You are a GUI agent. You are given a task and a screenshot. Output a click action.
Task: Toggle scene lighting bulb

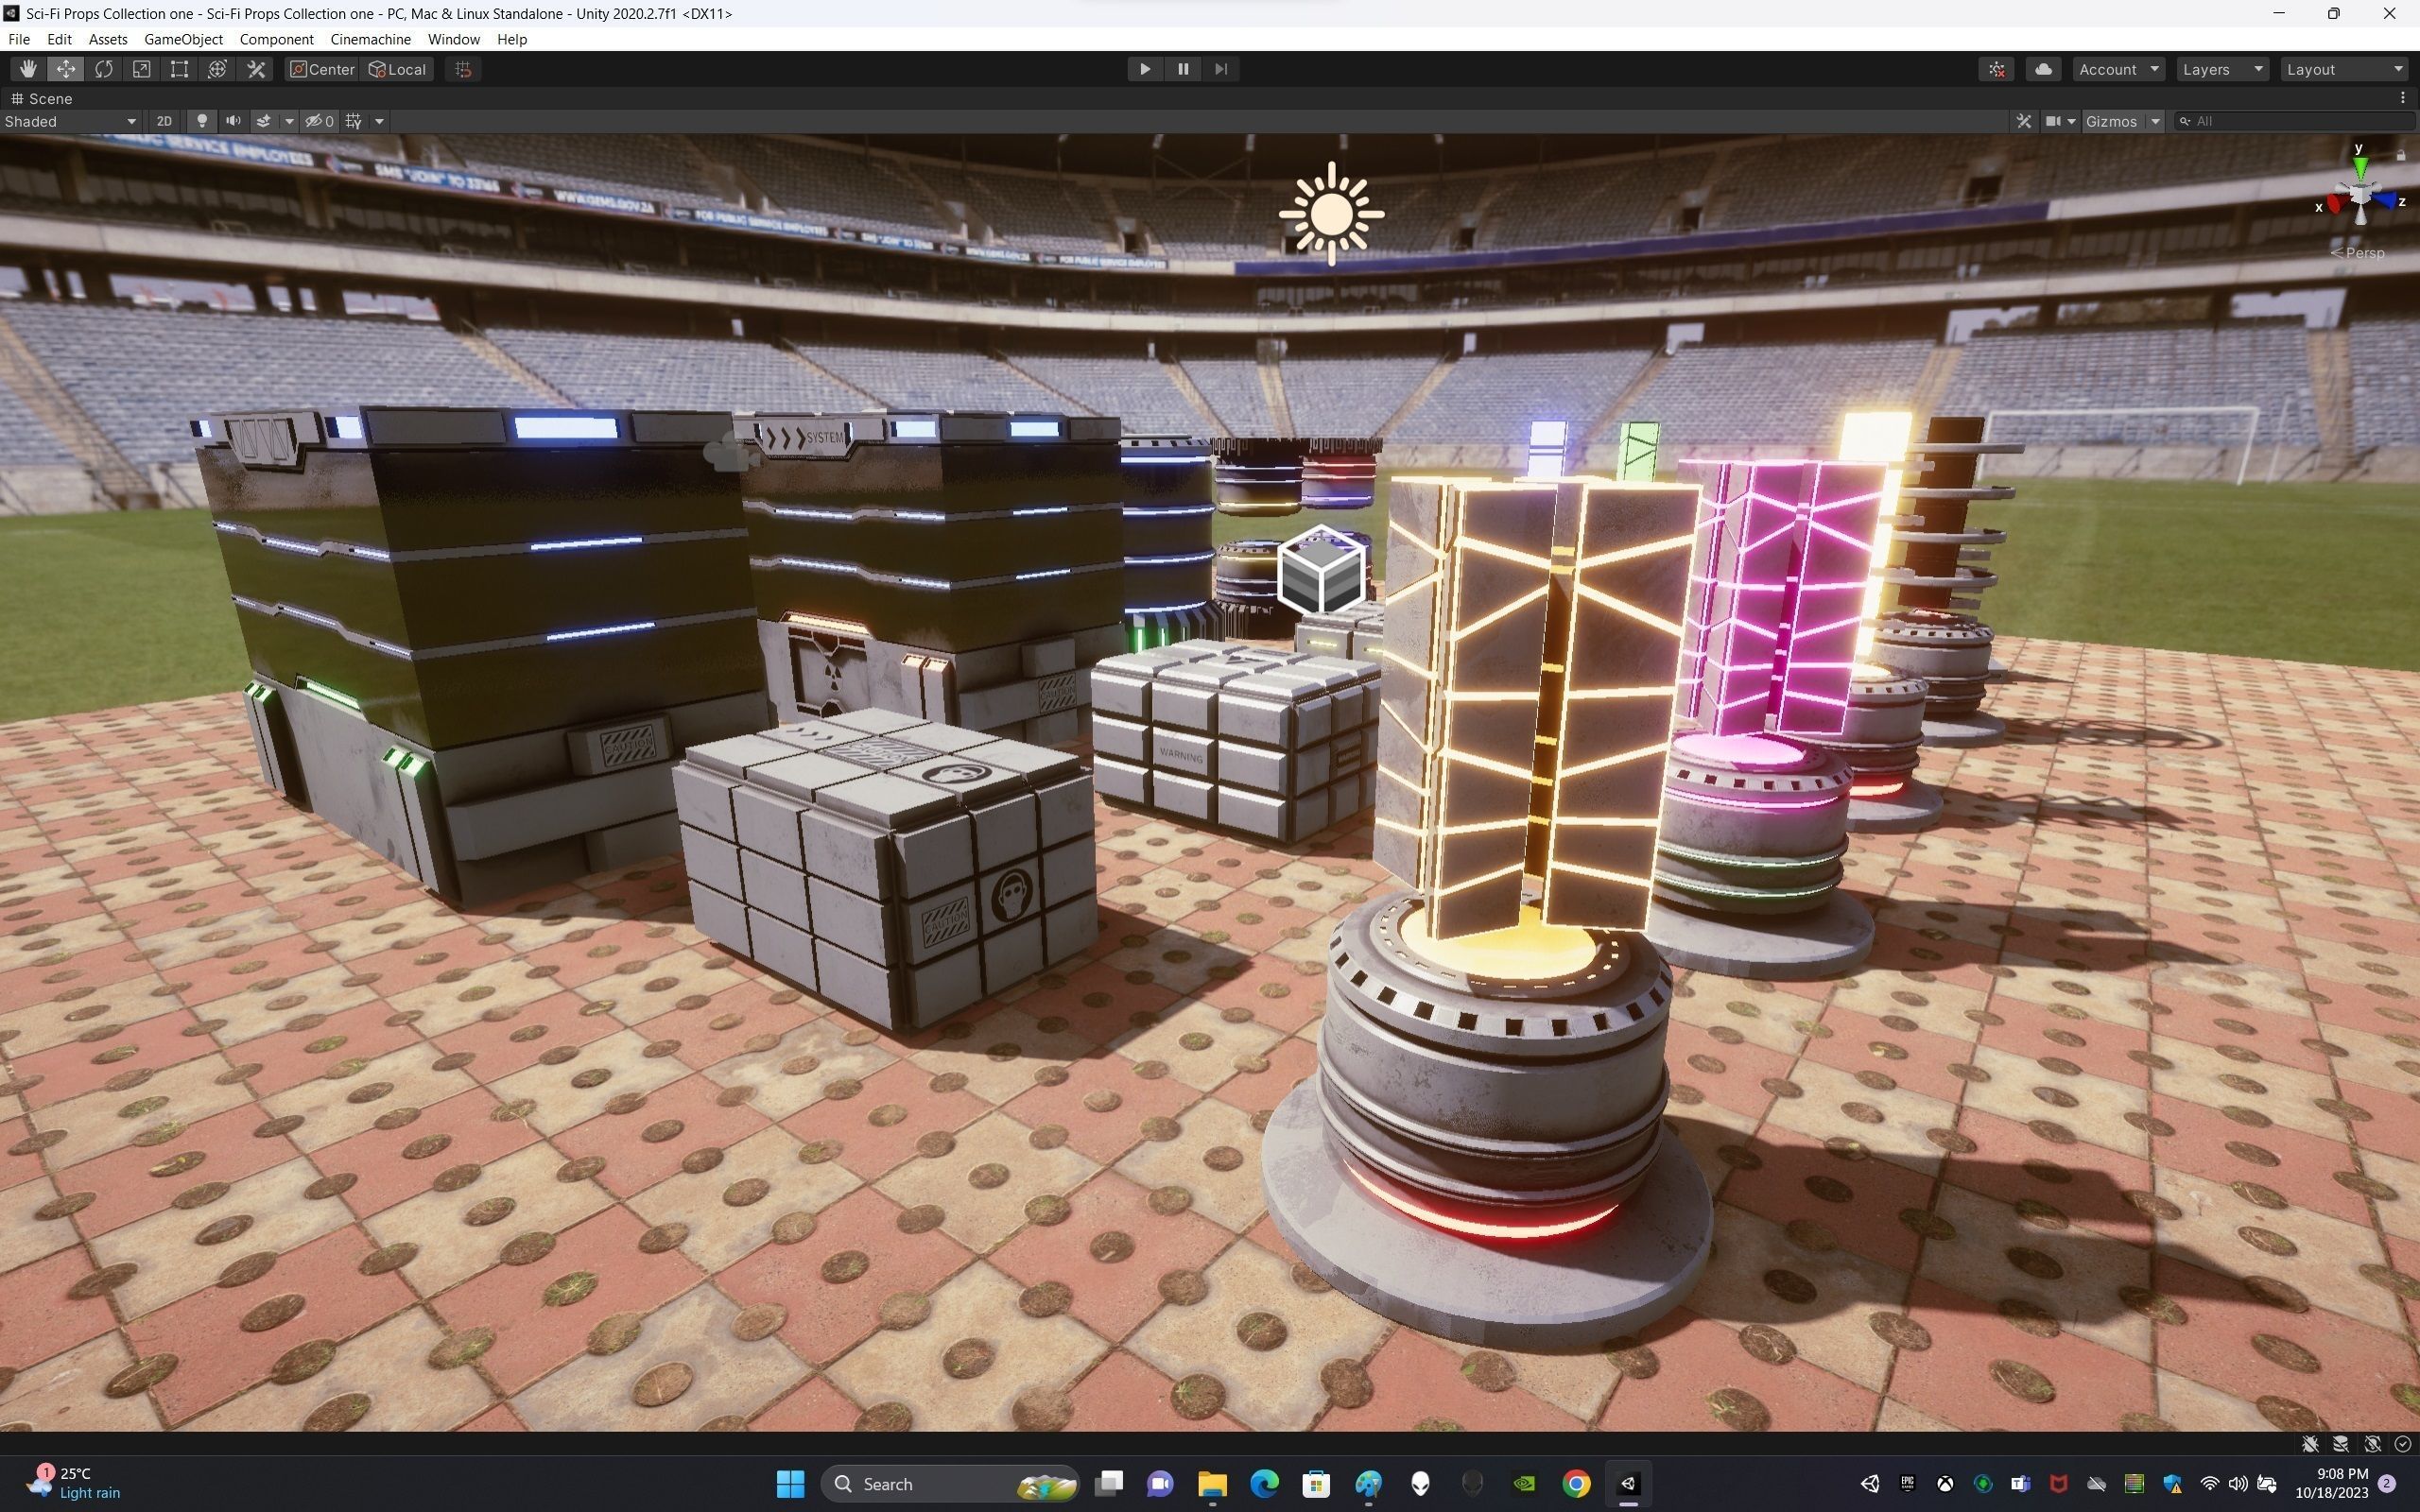click(x=202, y=121)
